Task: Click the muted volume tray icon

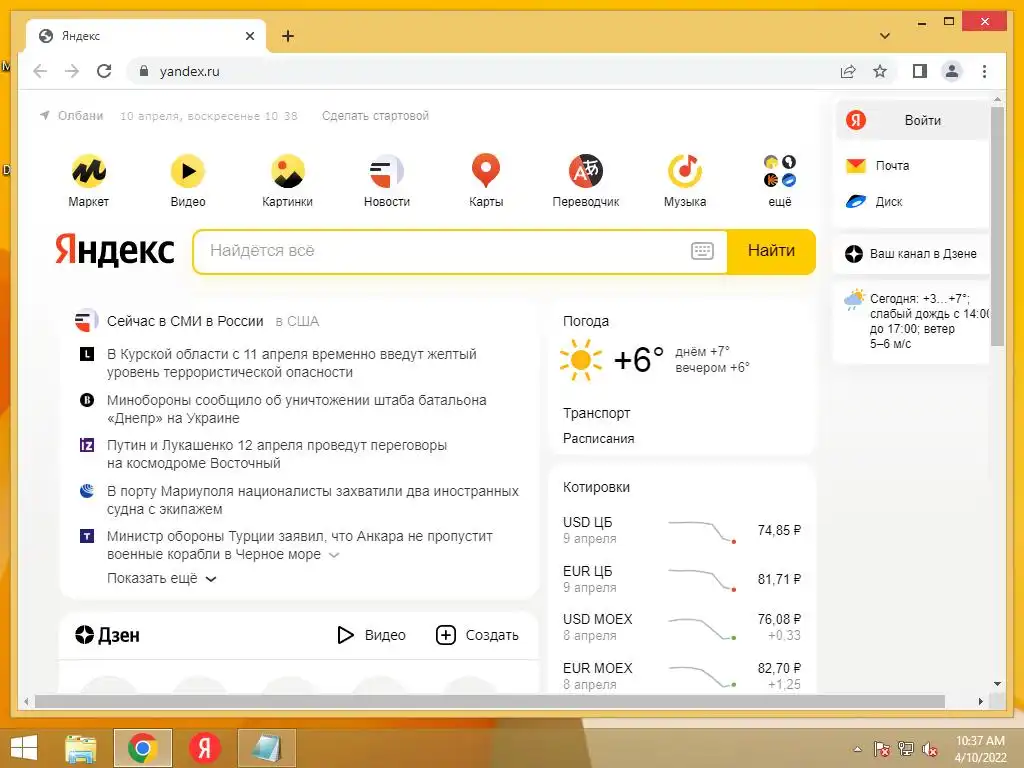Action: (929, 749)
